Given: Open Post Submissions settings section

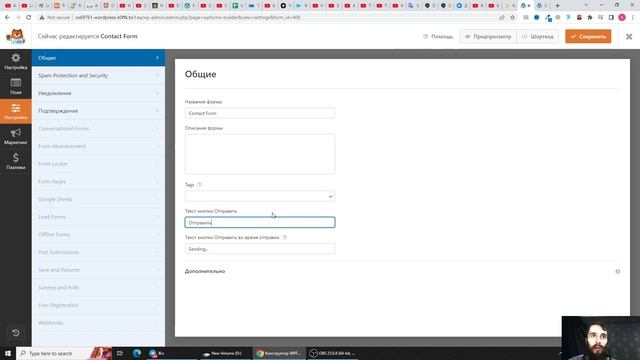Looking at the screenshot, I should click(98, 252).
